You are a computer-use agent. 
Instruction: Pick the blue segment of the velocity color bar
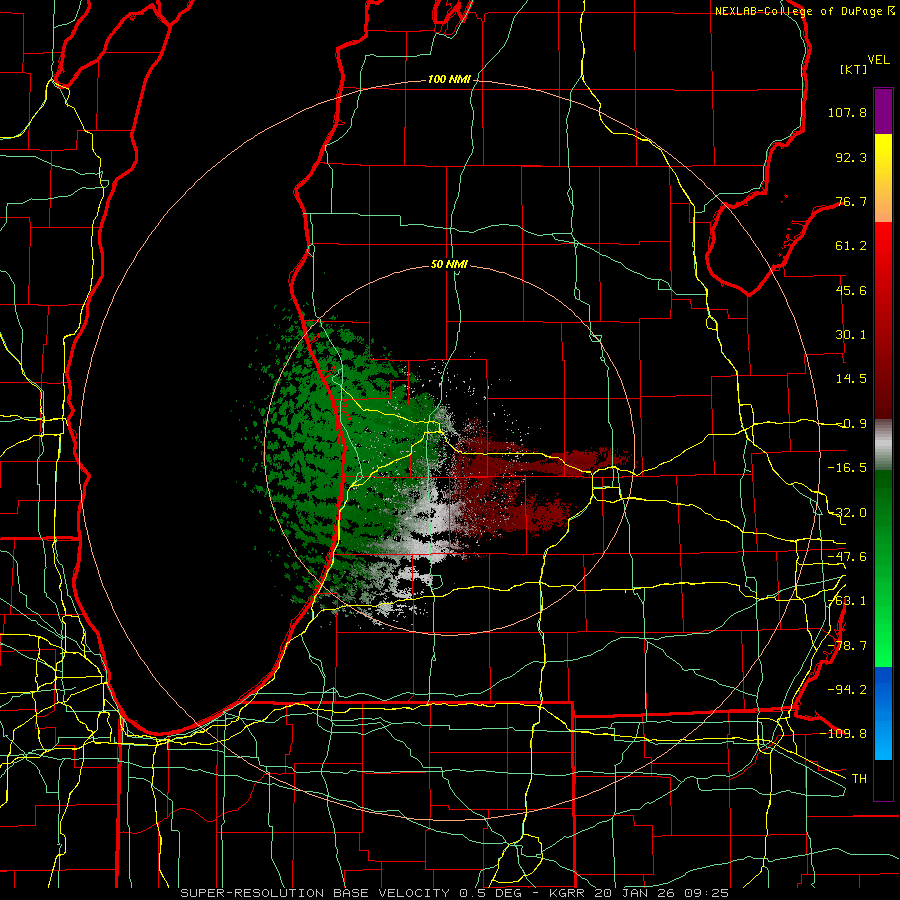(883, 713)
